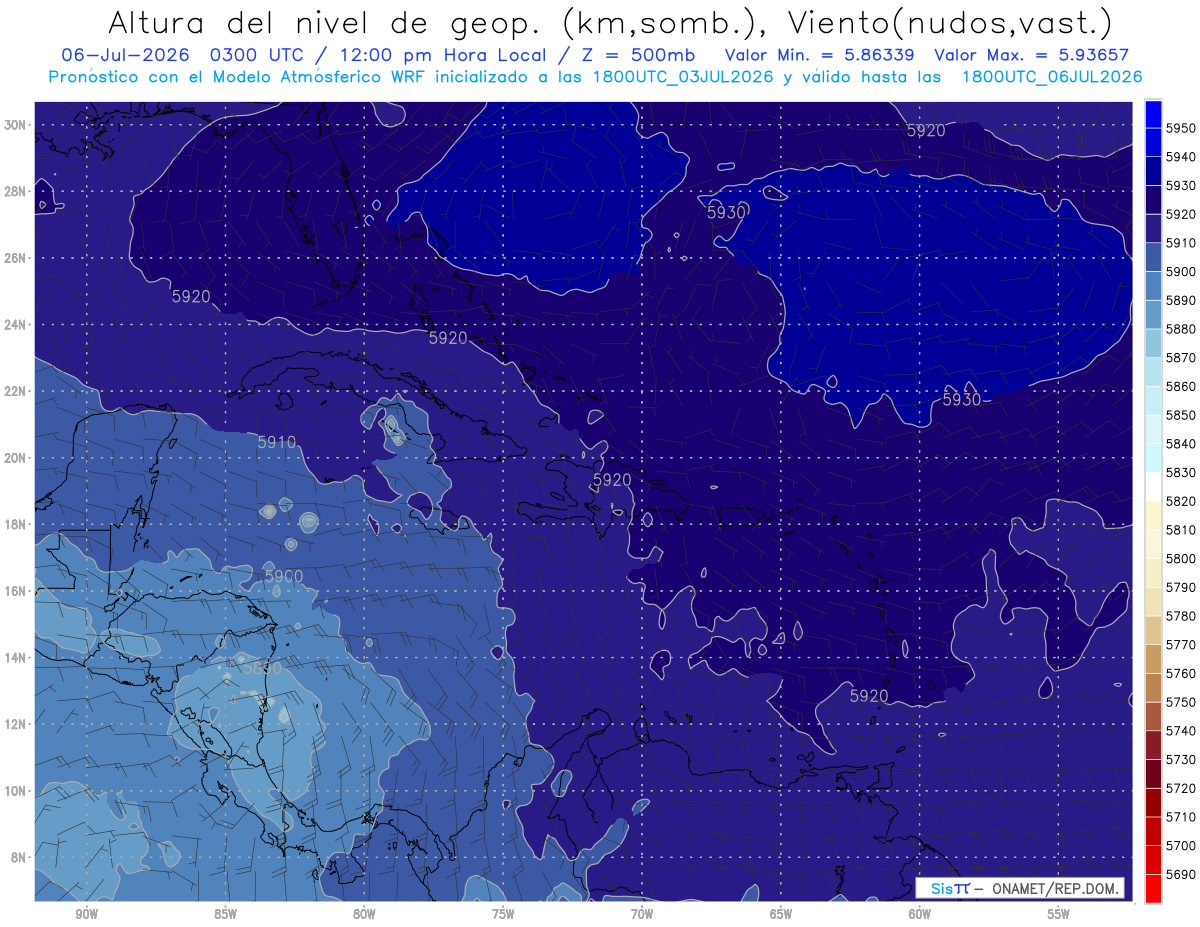Image resolution: width=1200 pixels, height=927 pixels.
Task: Click the 5740 colorbar label
Action: point(1180,731)
